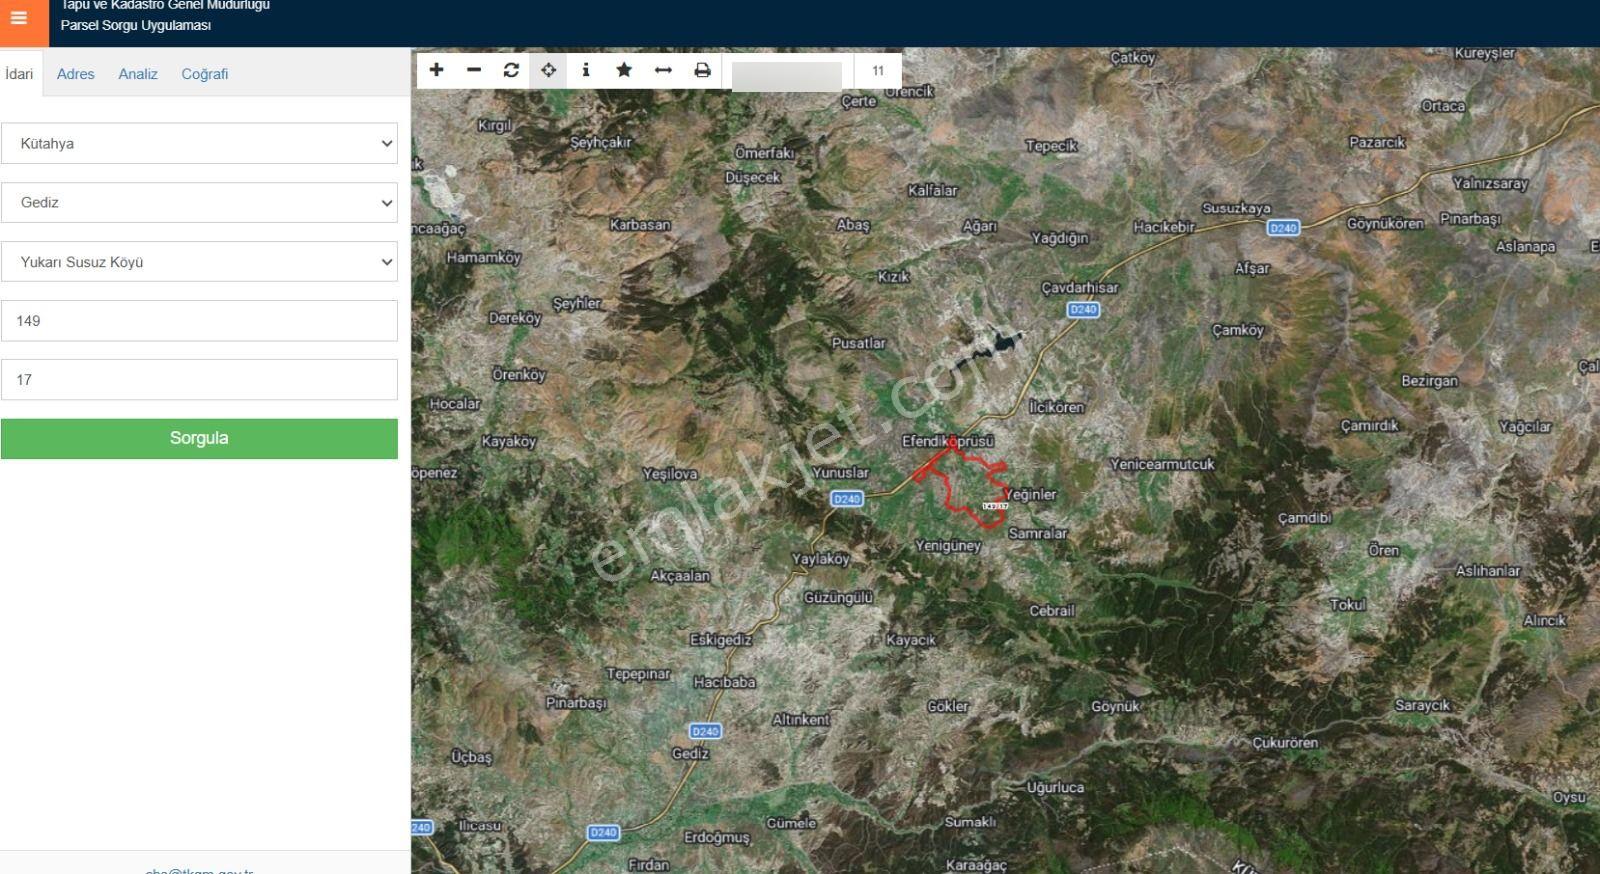Click the Gediz town label on map

(690, 754)
